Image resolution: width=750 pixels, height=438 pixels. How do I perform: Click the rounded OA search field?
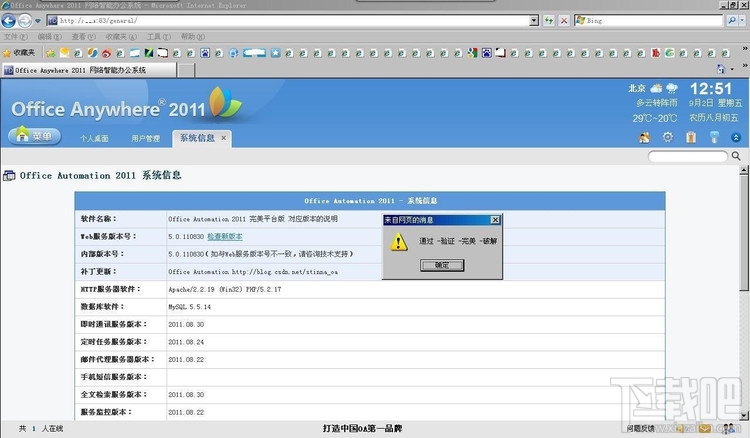688,156
